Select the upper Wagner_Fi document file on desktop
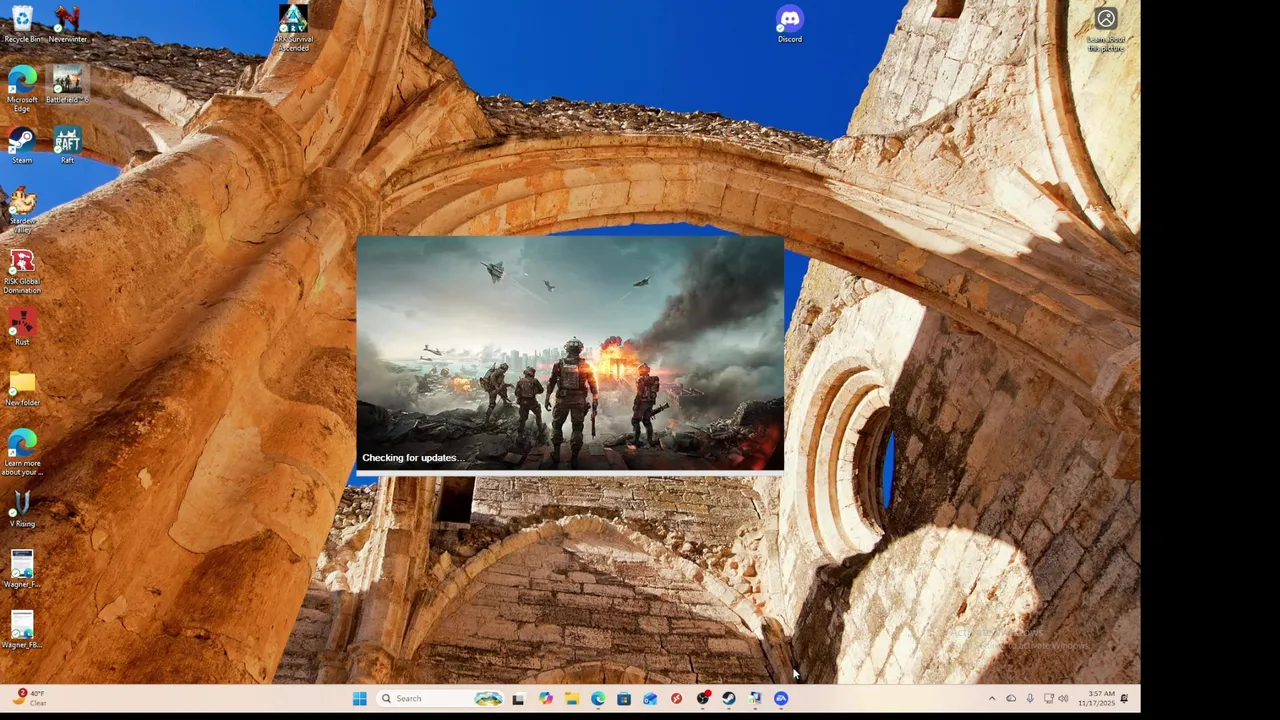Viewport: 1280px width, 720px height. 22,570
